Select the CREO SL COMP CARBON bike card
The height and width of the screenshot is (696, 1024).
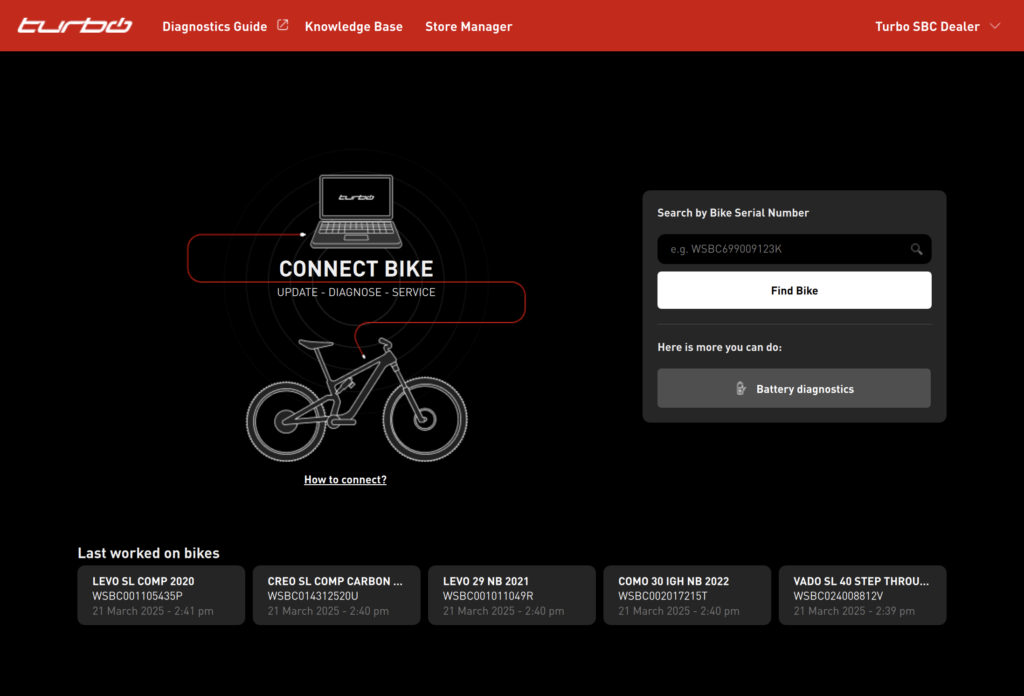[336, 595]
